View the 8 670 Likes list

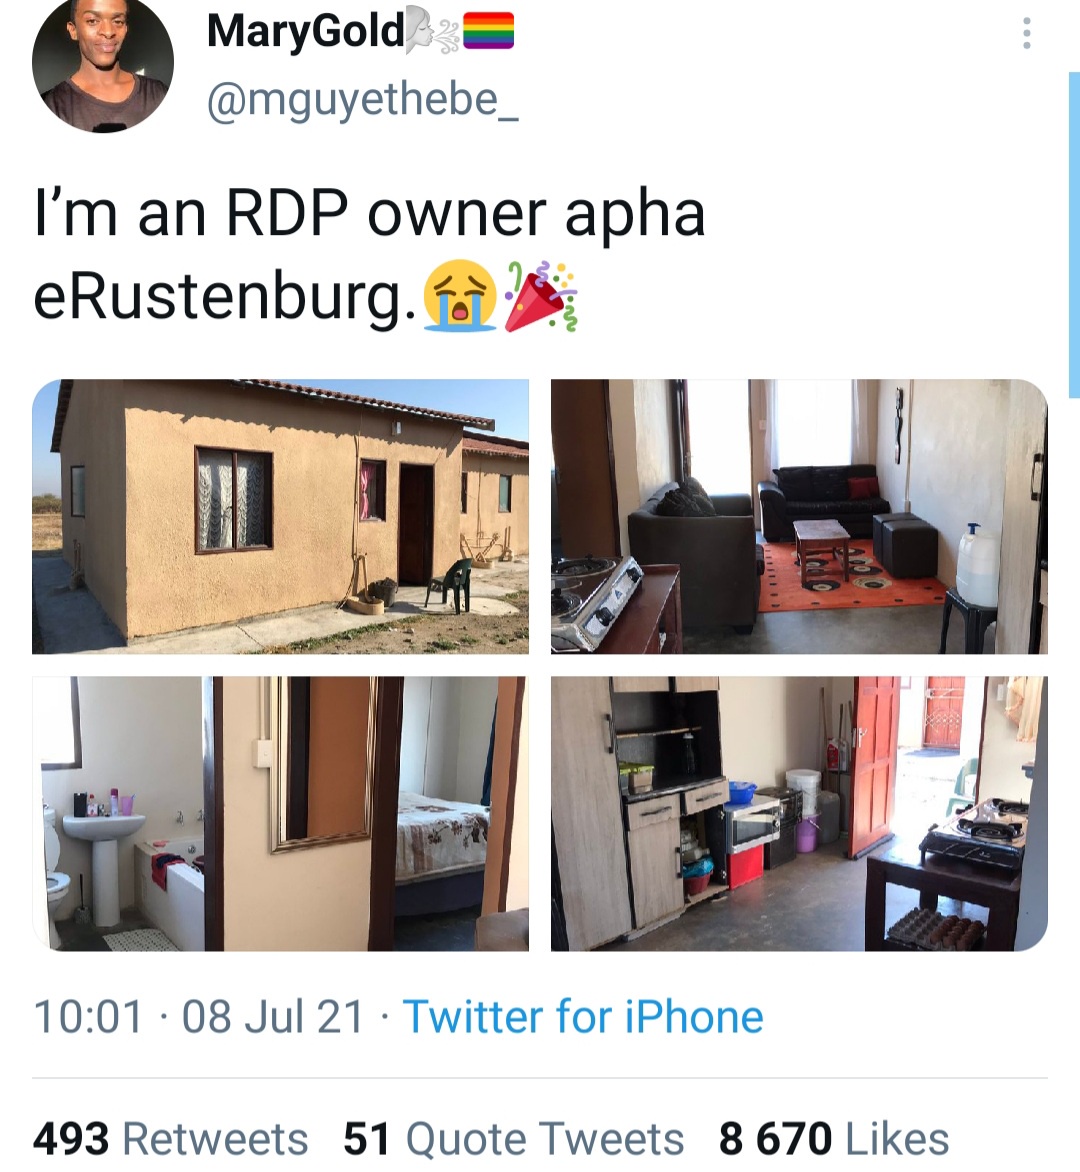click(x=834, y=1138)
